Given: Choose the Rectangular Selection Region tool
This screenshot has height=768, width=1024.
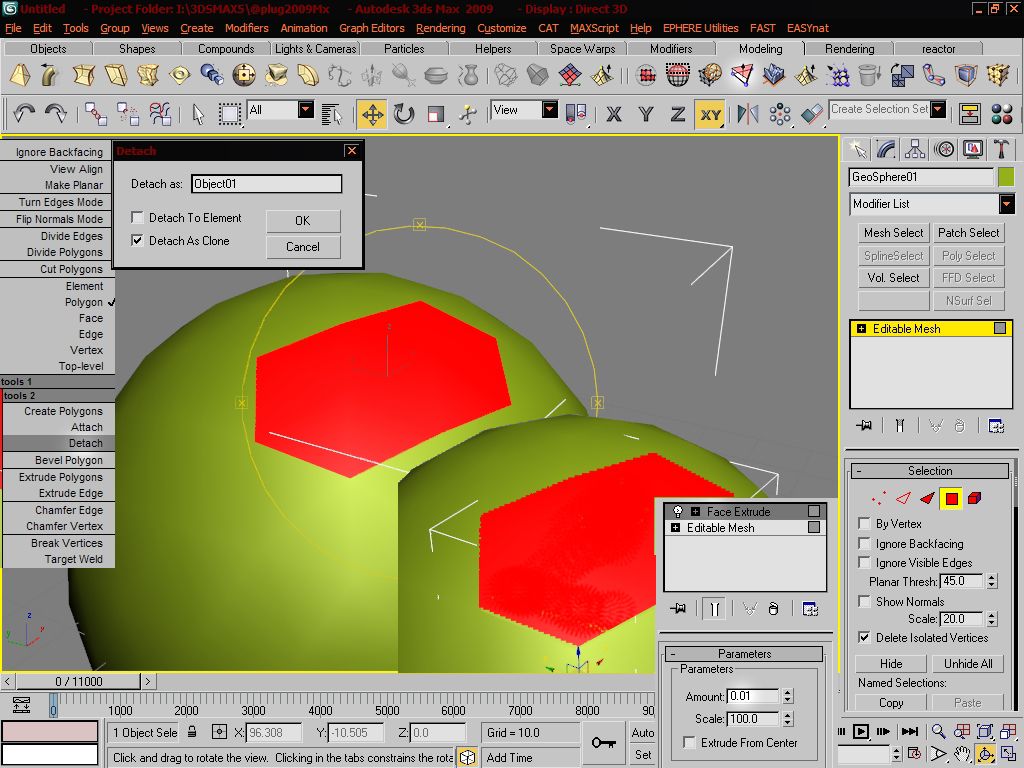Looking at the screenshot, I should [x=229, y=114].
